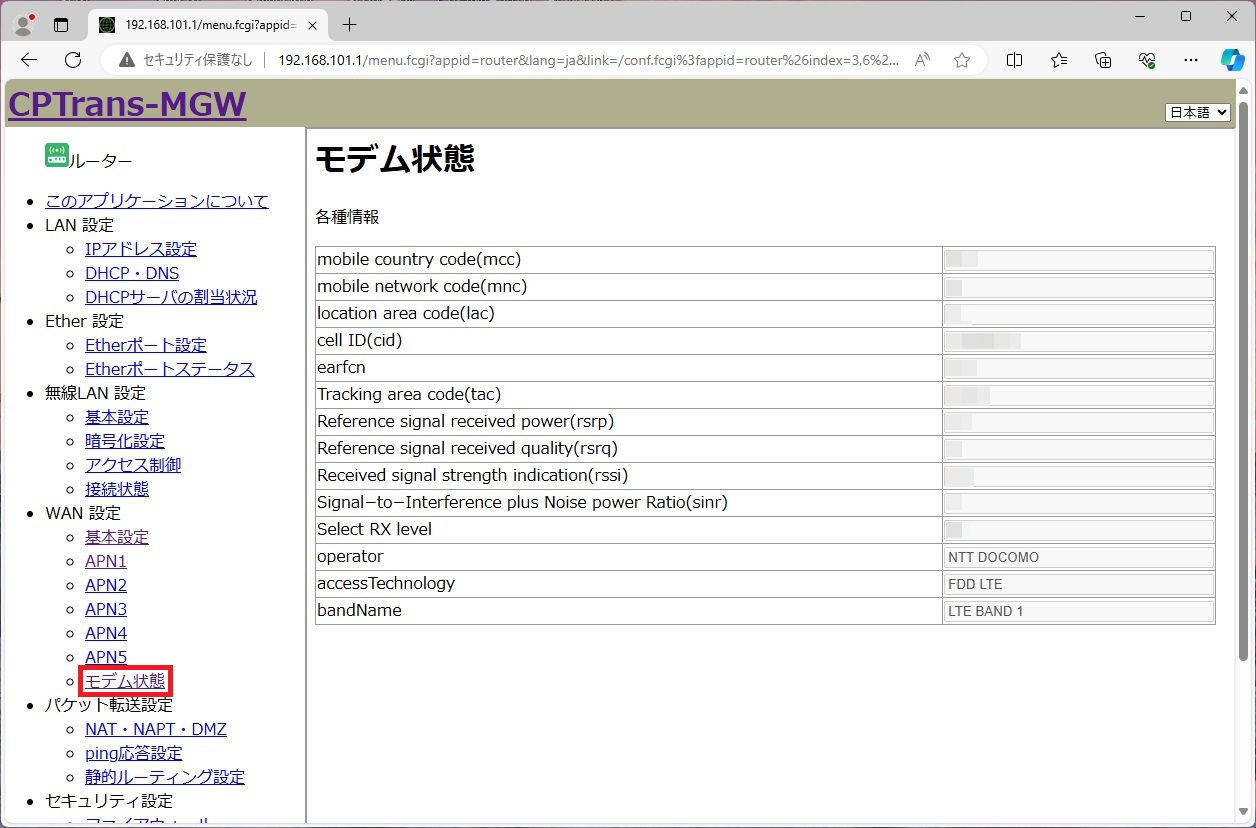The height and width of the screenshot is (828, 1256).
Task: Open the APN1 settings link
Action: 106,561
